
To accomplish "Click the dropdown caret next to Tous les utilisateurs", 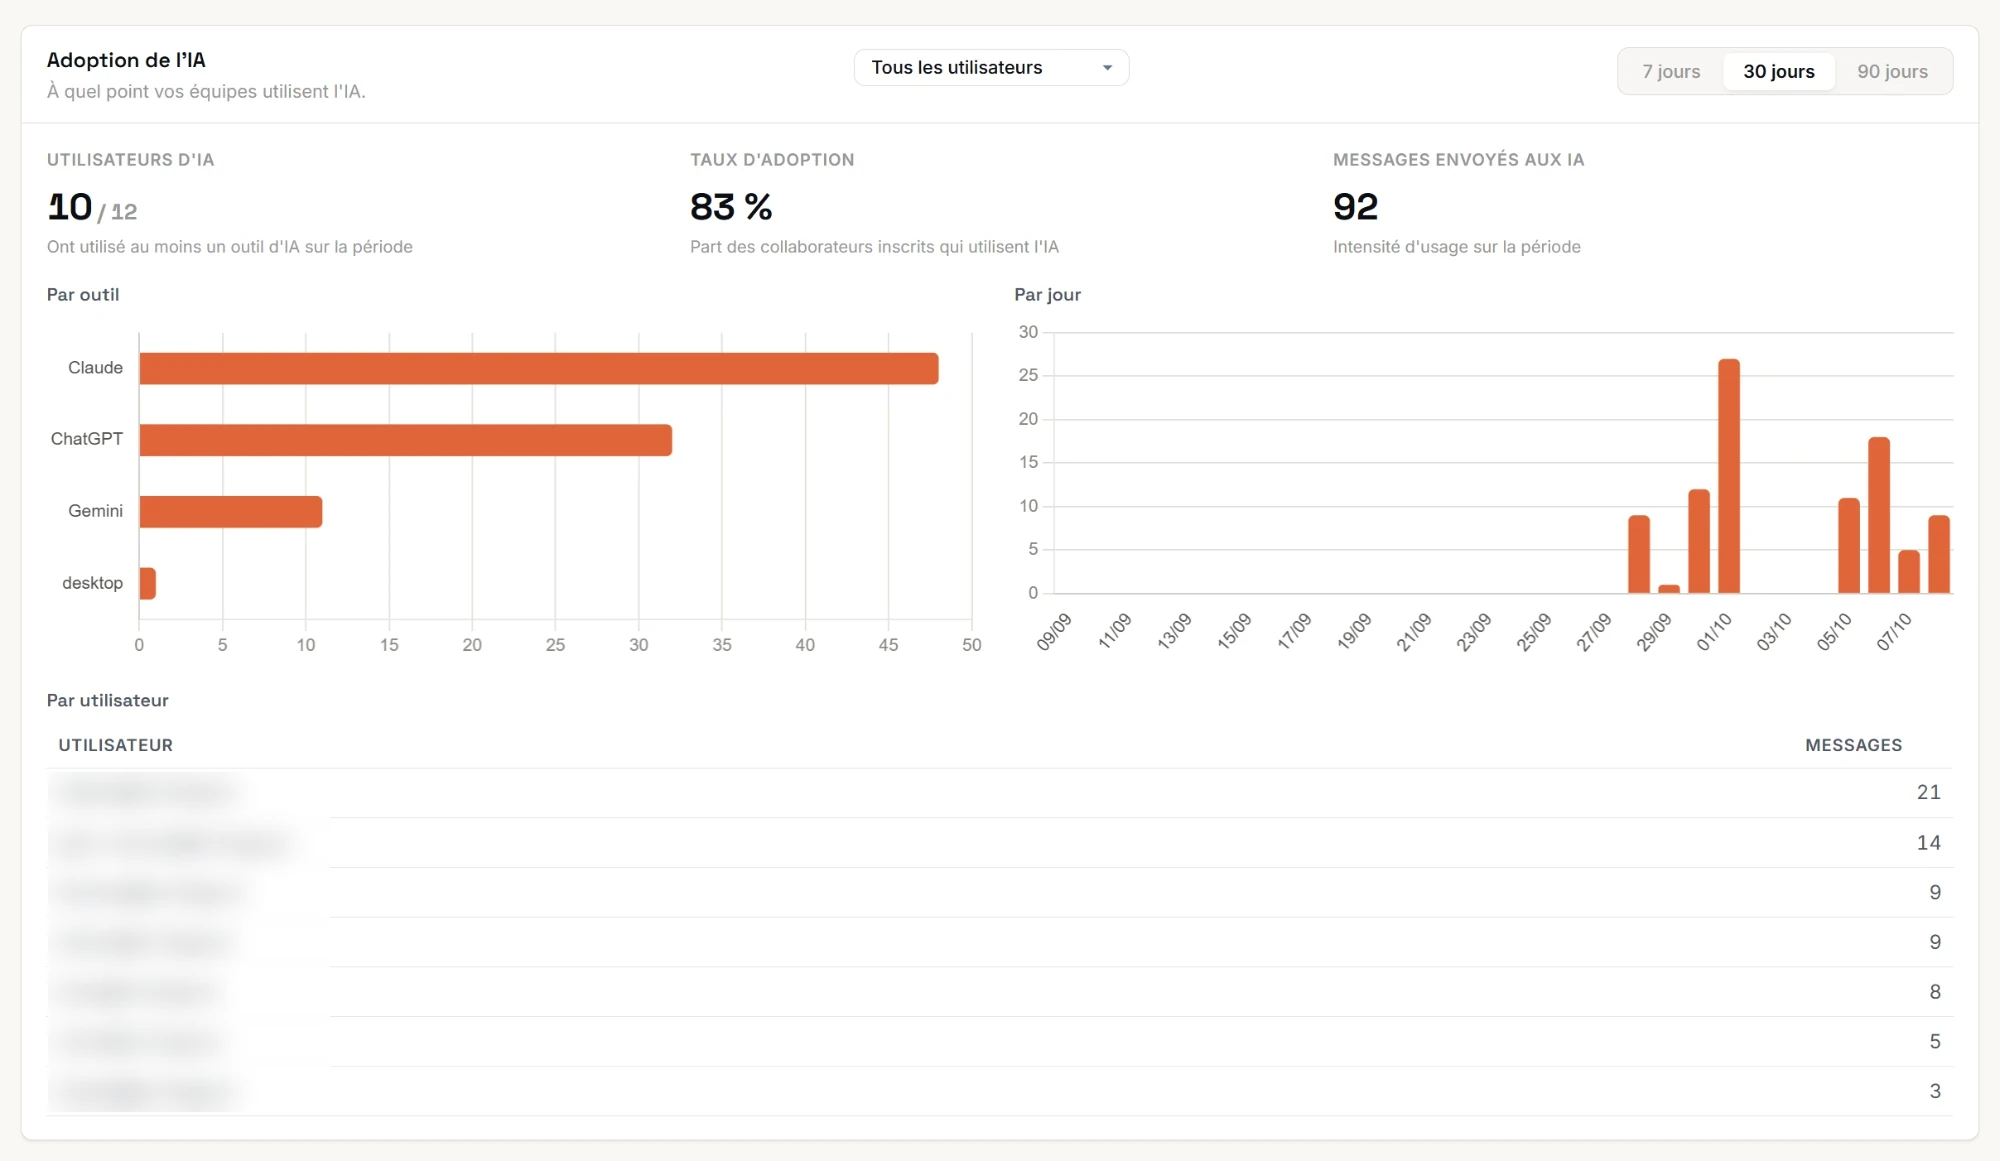I will pyautogui.click(x=1107, y=68).
